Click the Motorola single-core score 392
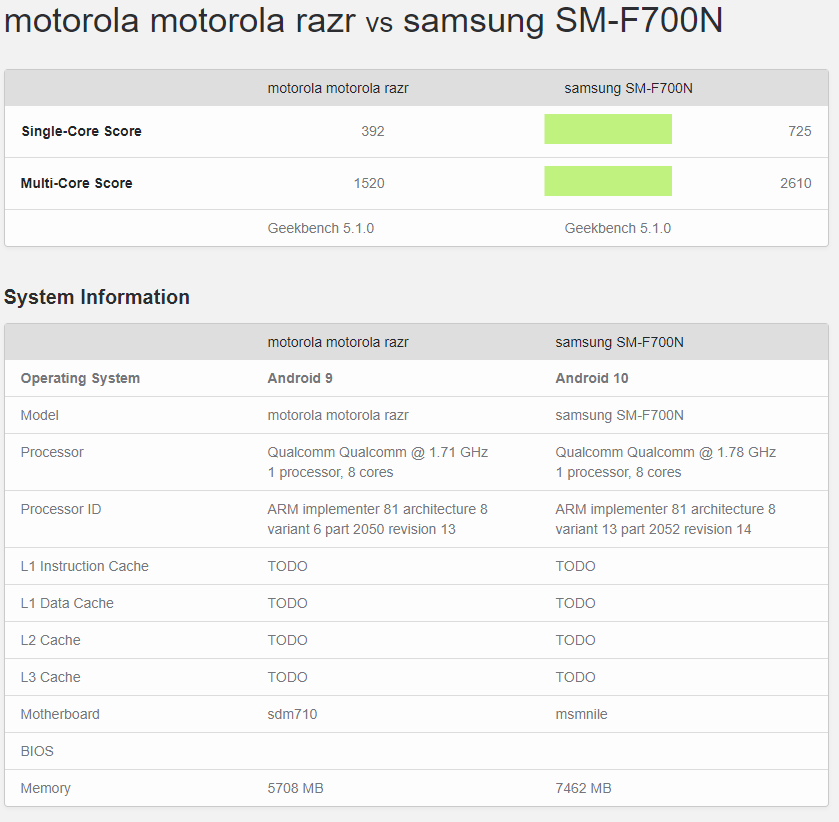Viewport: 839px width, 822px height. click(373, 131)
